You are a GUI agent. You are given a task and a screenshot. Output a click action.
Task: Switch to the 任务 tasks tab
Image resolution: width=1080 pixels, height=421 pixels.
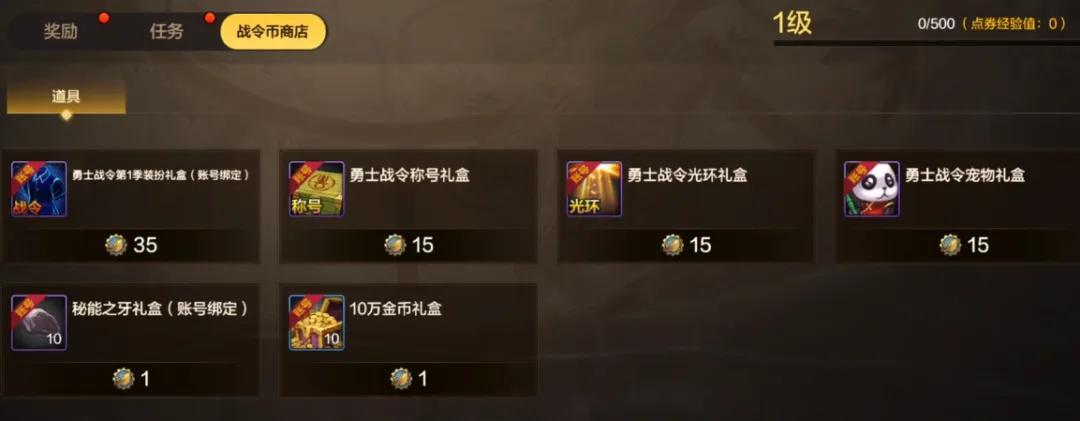(167, 32)
